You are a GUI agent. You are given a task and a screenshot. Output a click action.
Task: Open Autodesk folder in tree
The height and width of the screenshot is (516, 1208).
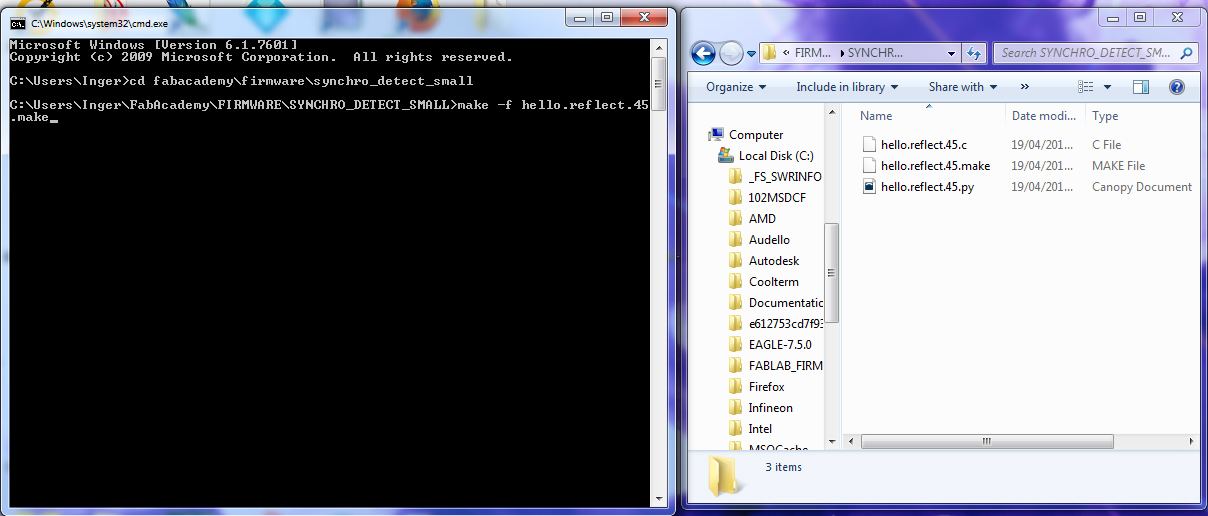774,261
